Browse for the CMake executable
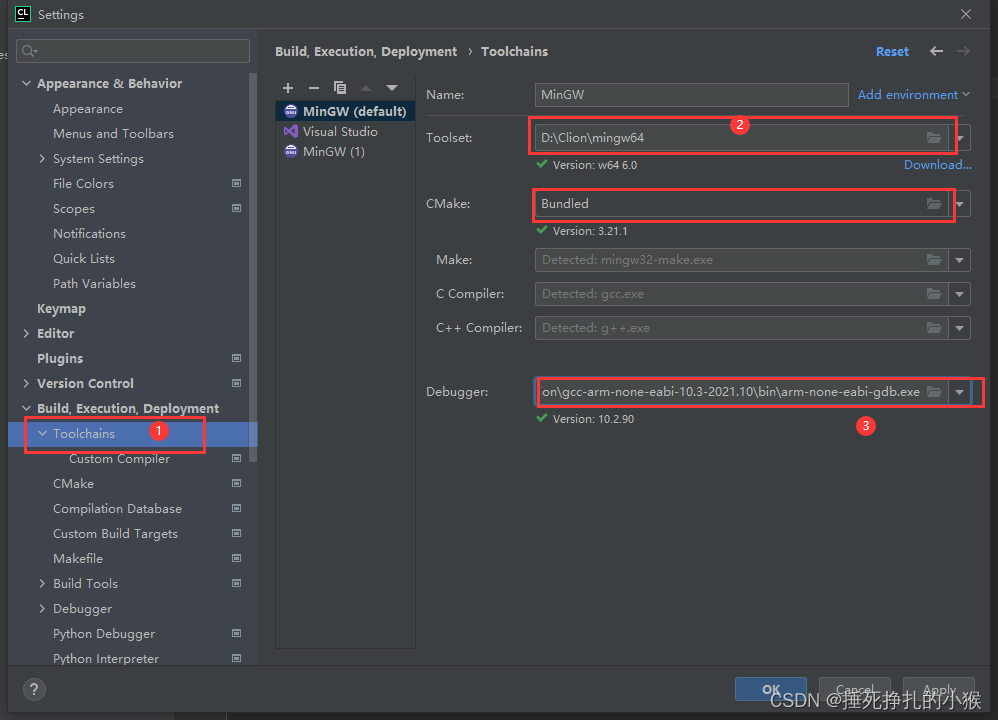This screenshot has width=998, height=720. pyautogui.click(x=934, y=204)
